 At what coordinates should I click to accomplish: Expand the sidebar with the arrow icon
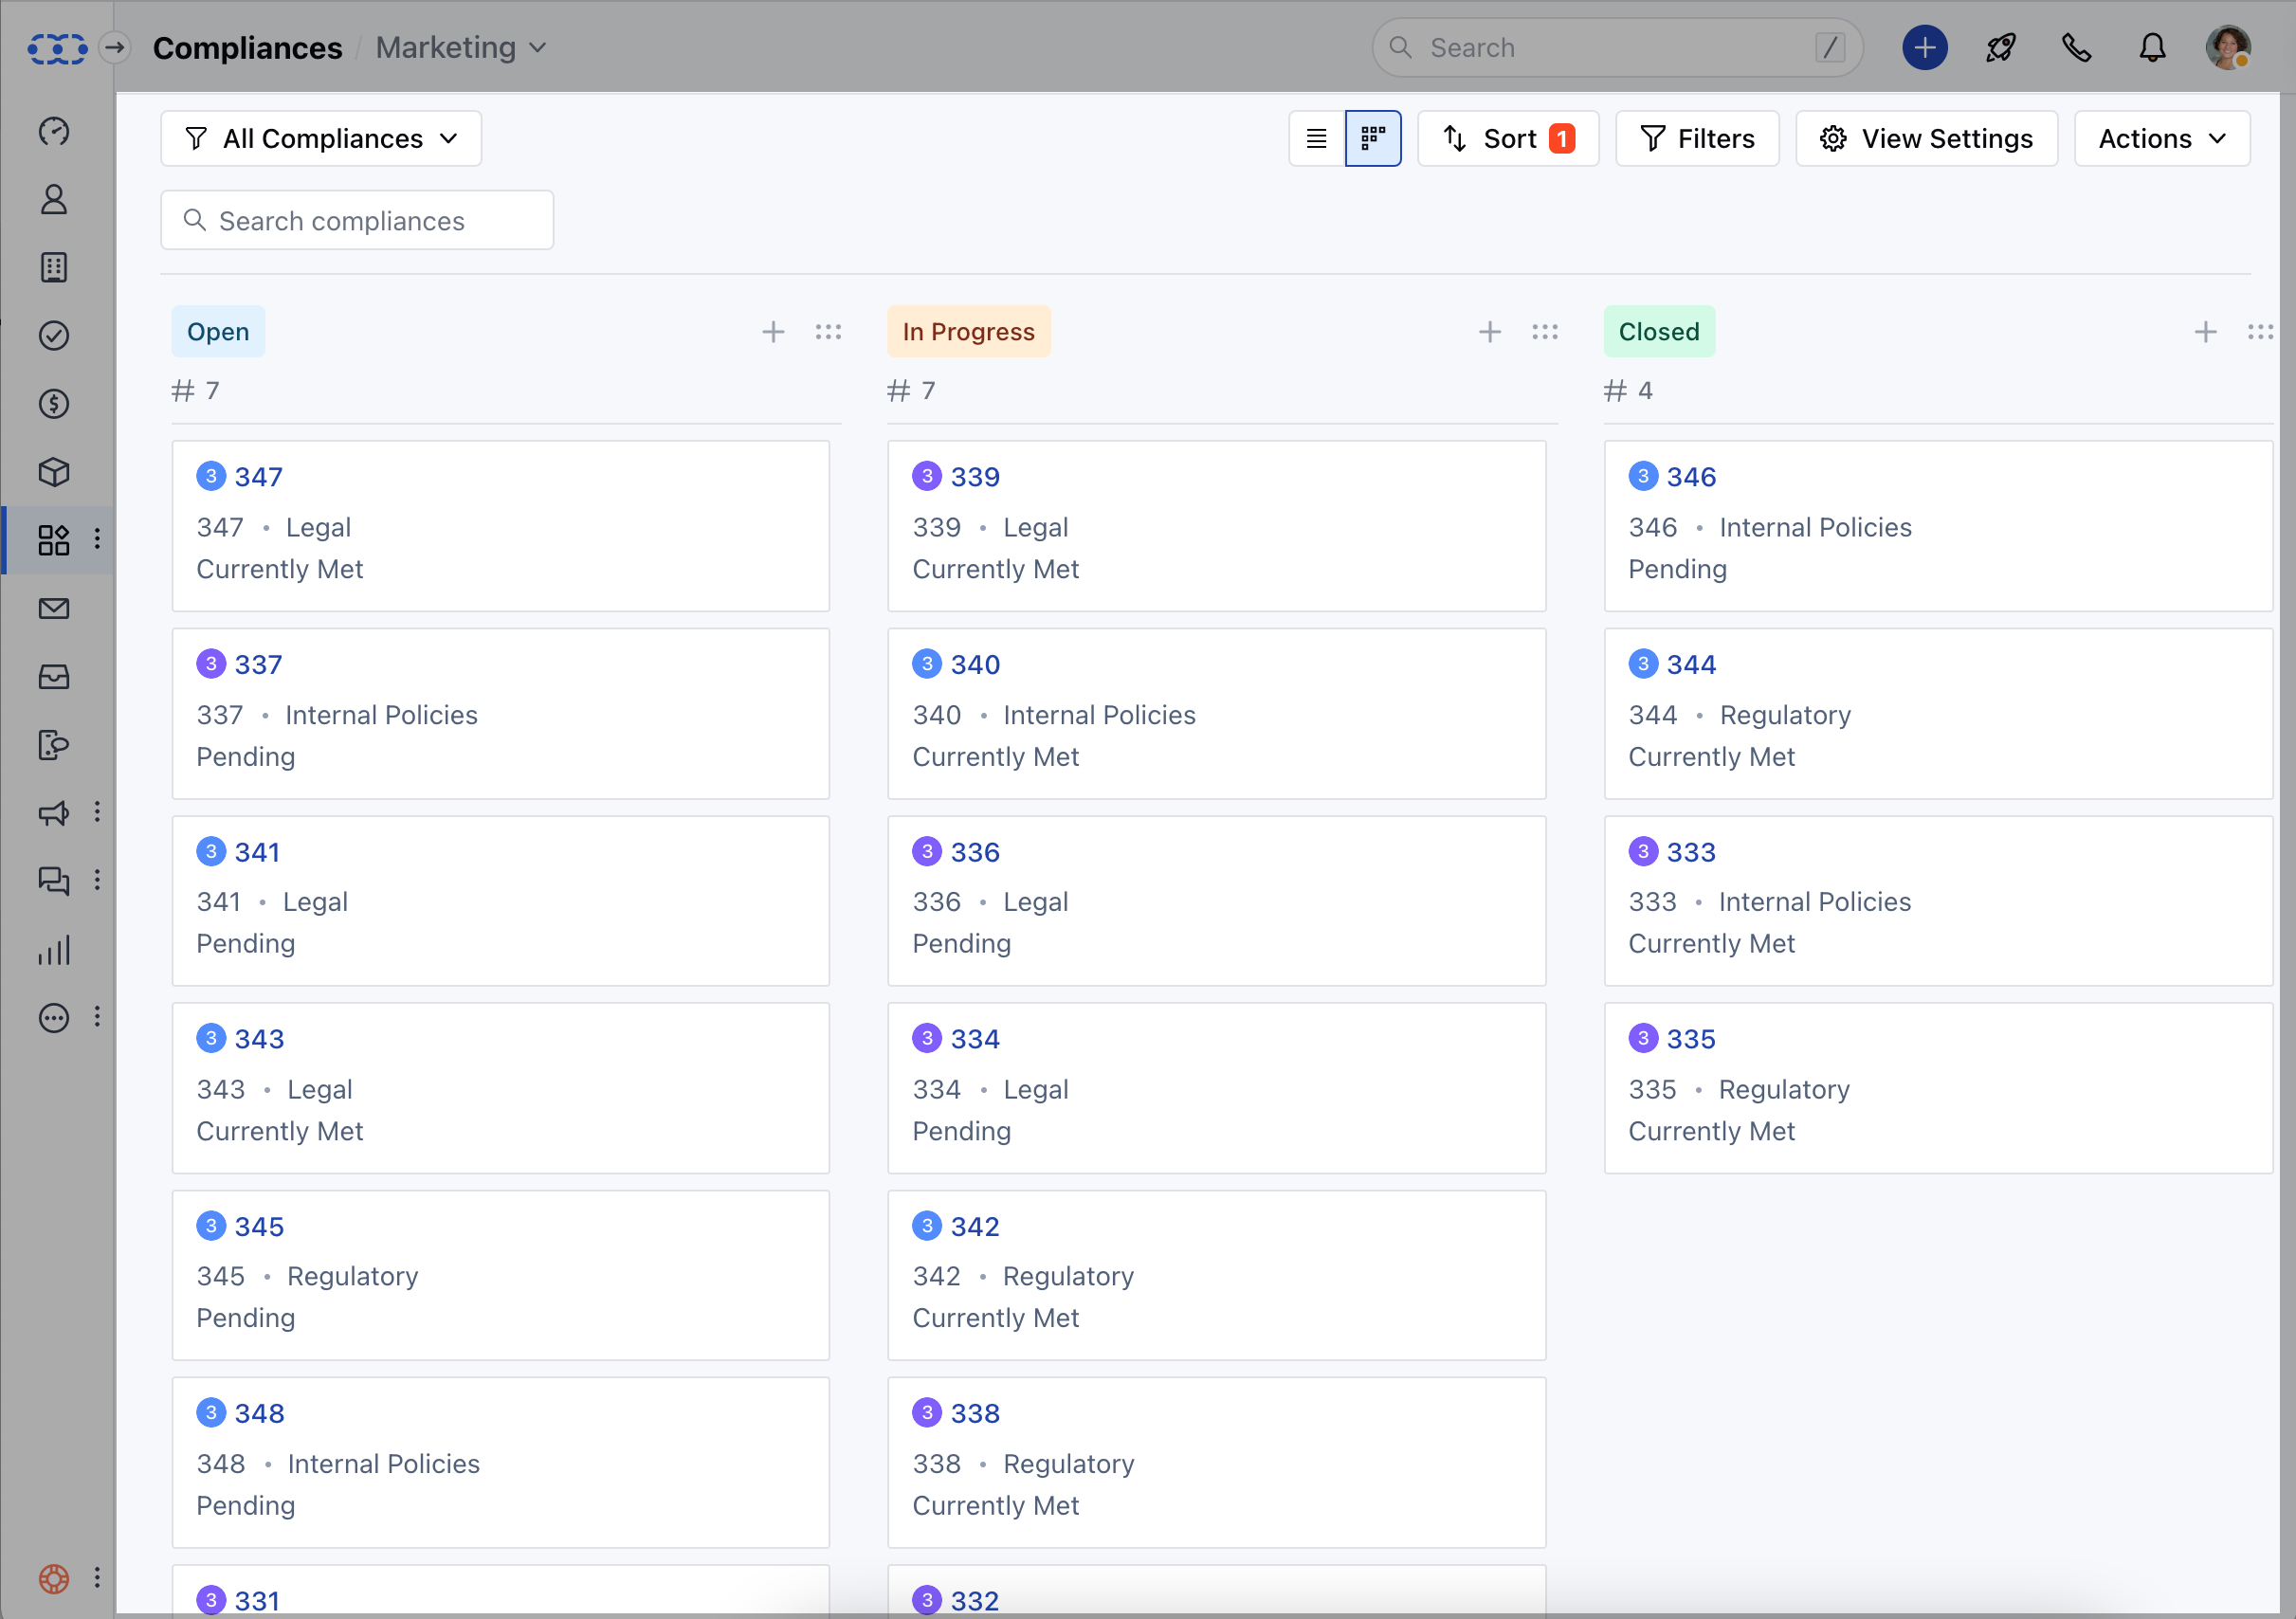115,47
